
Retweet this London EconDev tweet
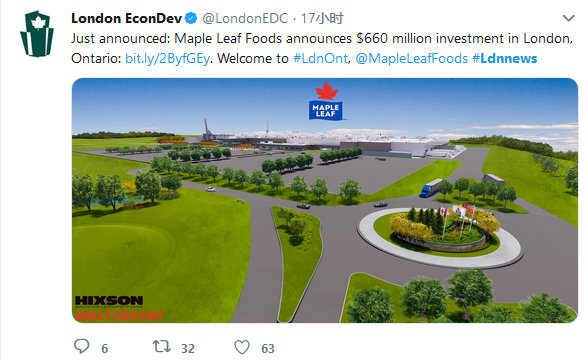(161, 346)
